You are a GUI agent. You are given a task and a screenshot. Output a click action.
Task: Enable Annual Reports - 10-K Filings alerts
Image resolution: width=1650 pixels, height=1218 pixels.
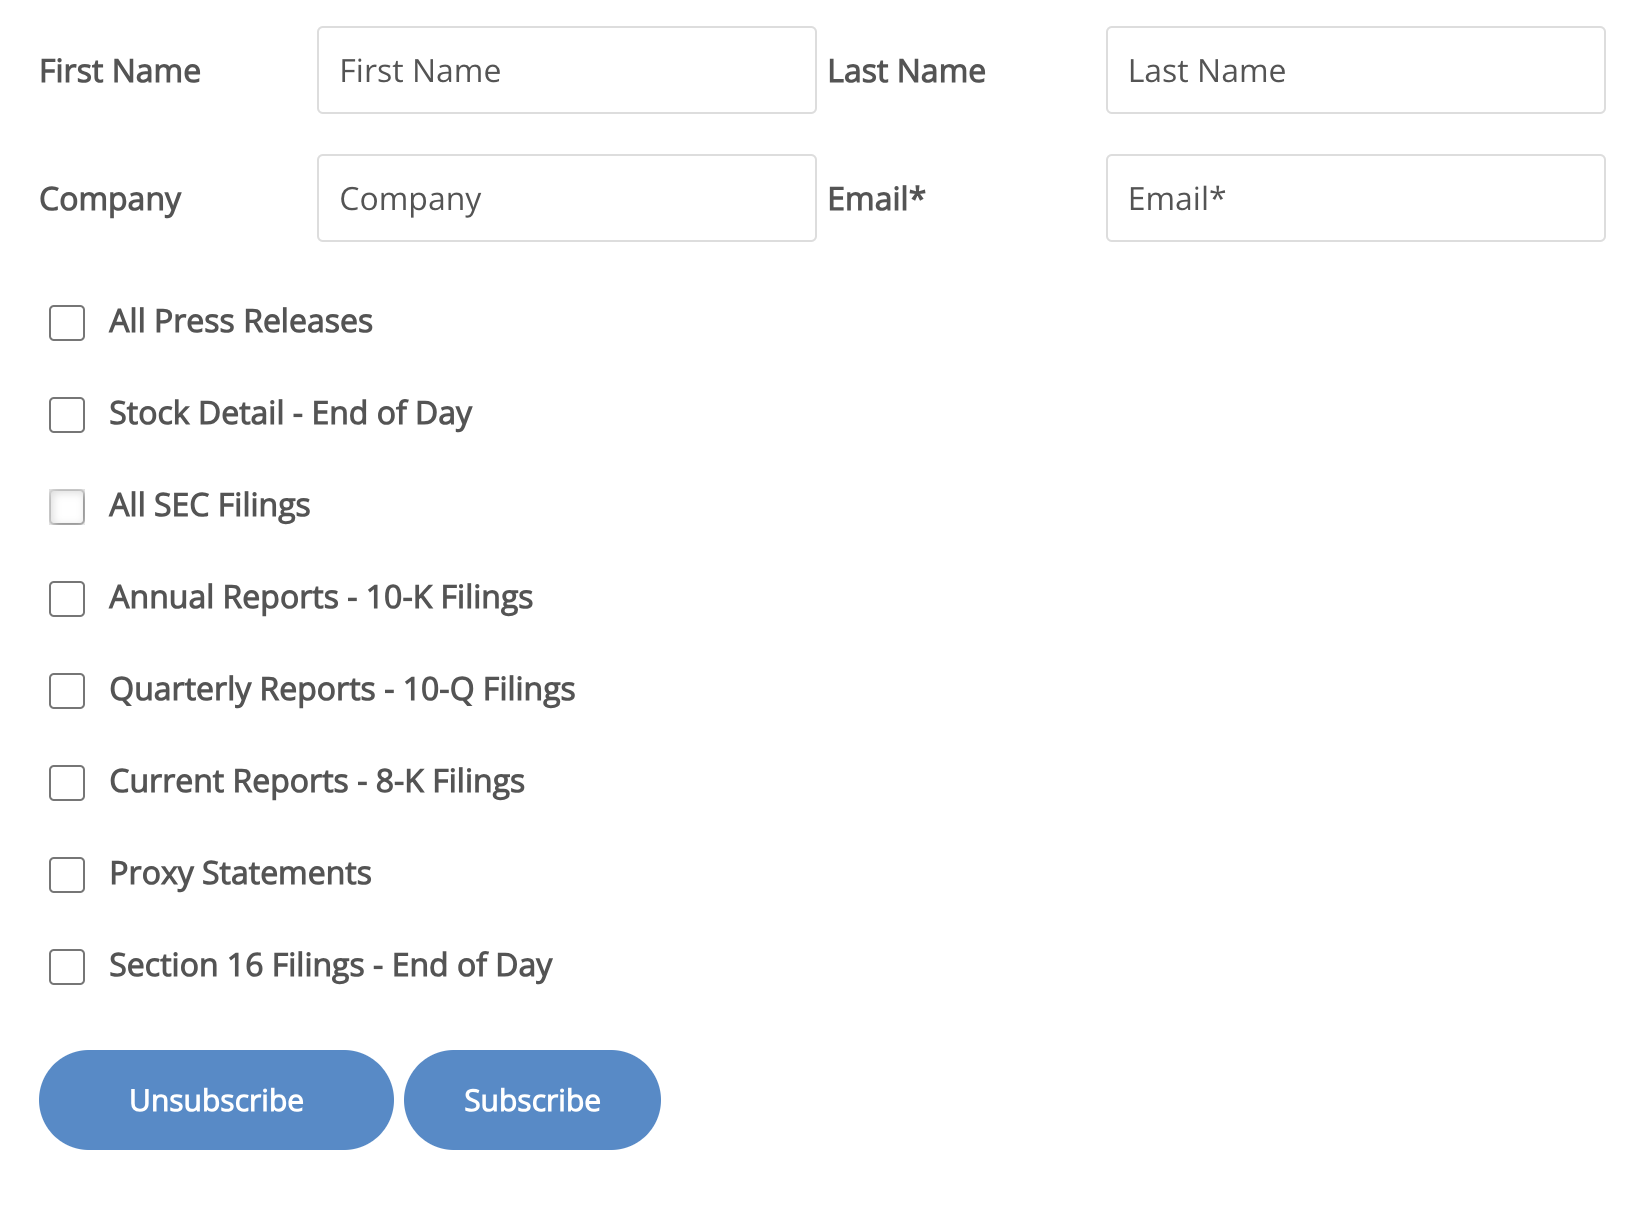click(66, 599)
